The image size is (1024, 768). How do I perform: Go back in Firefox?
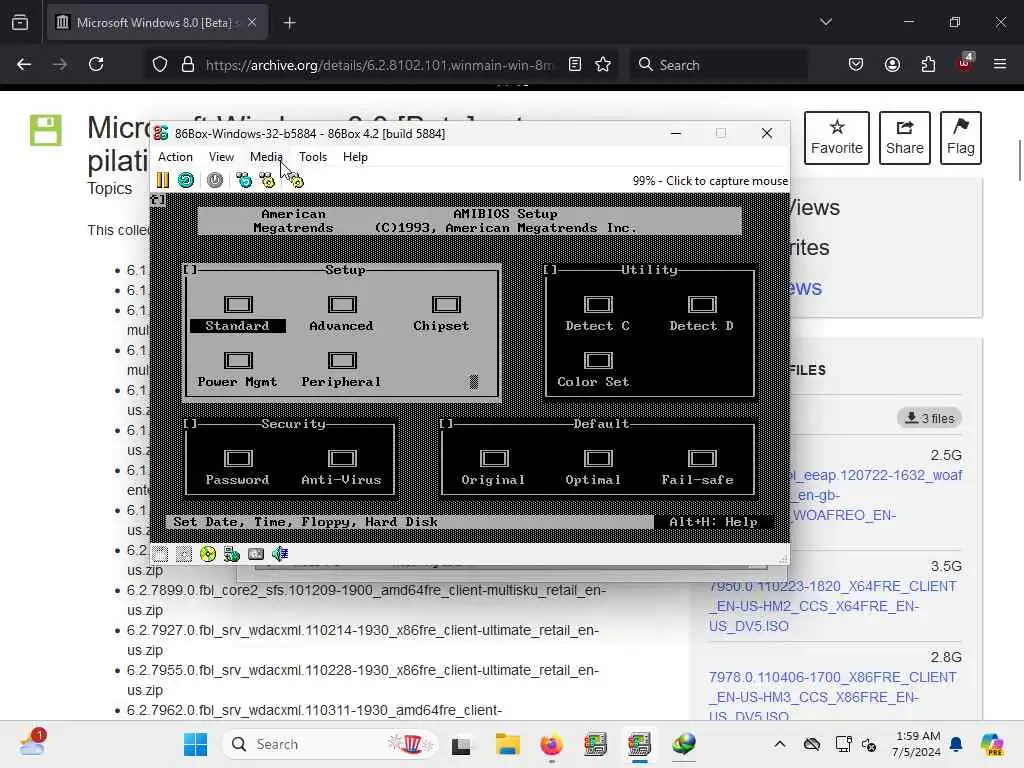click(x=24, y=65)
